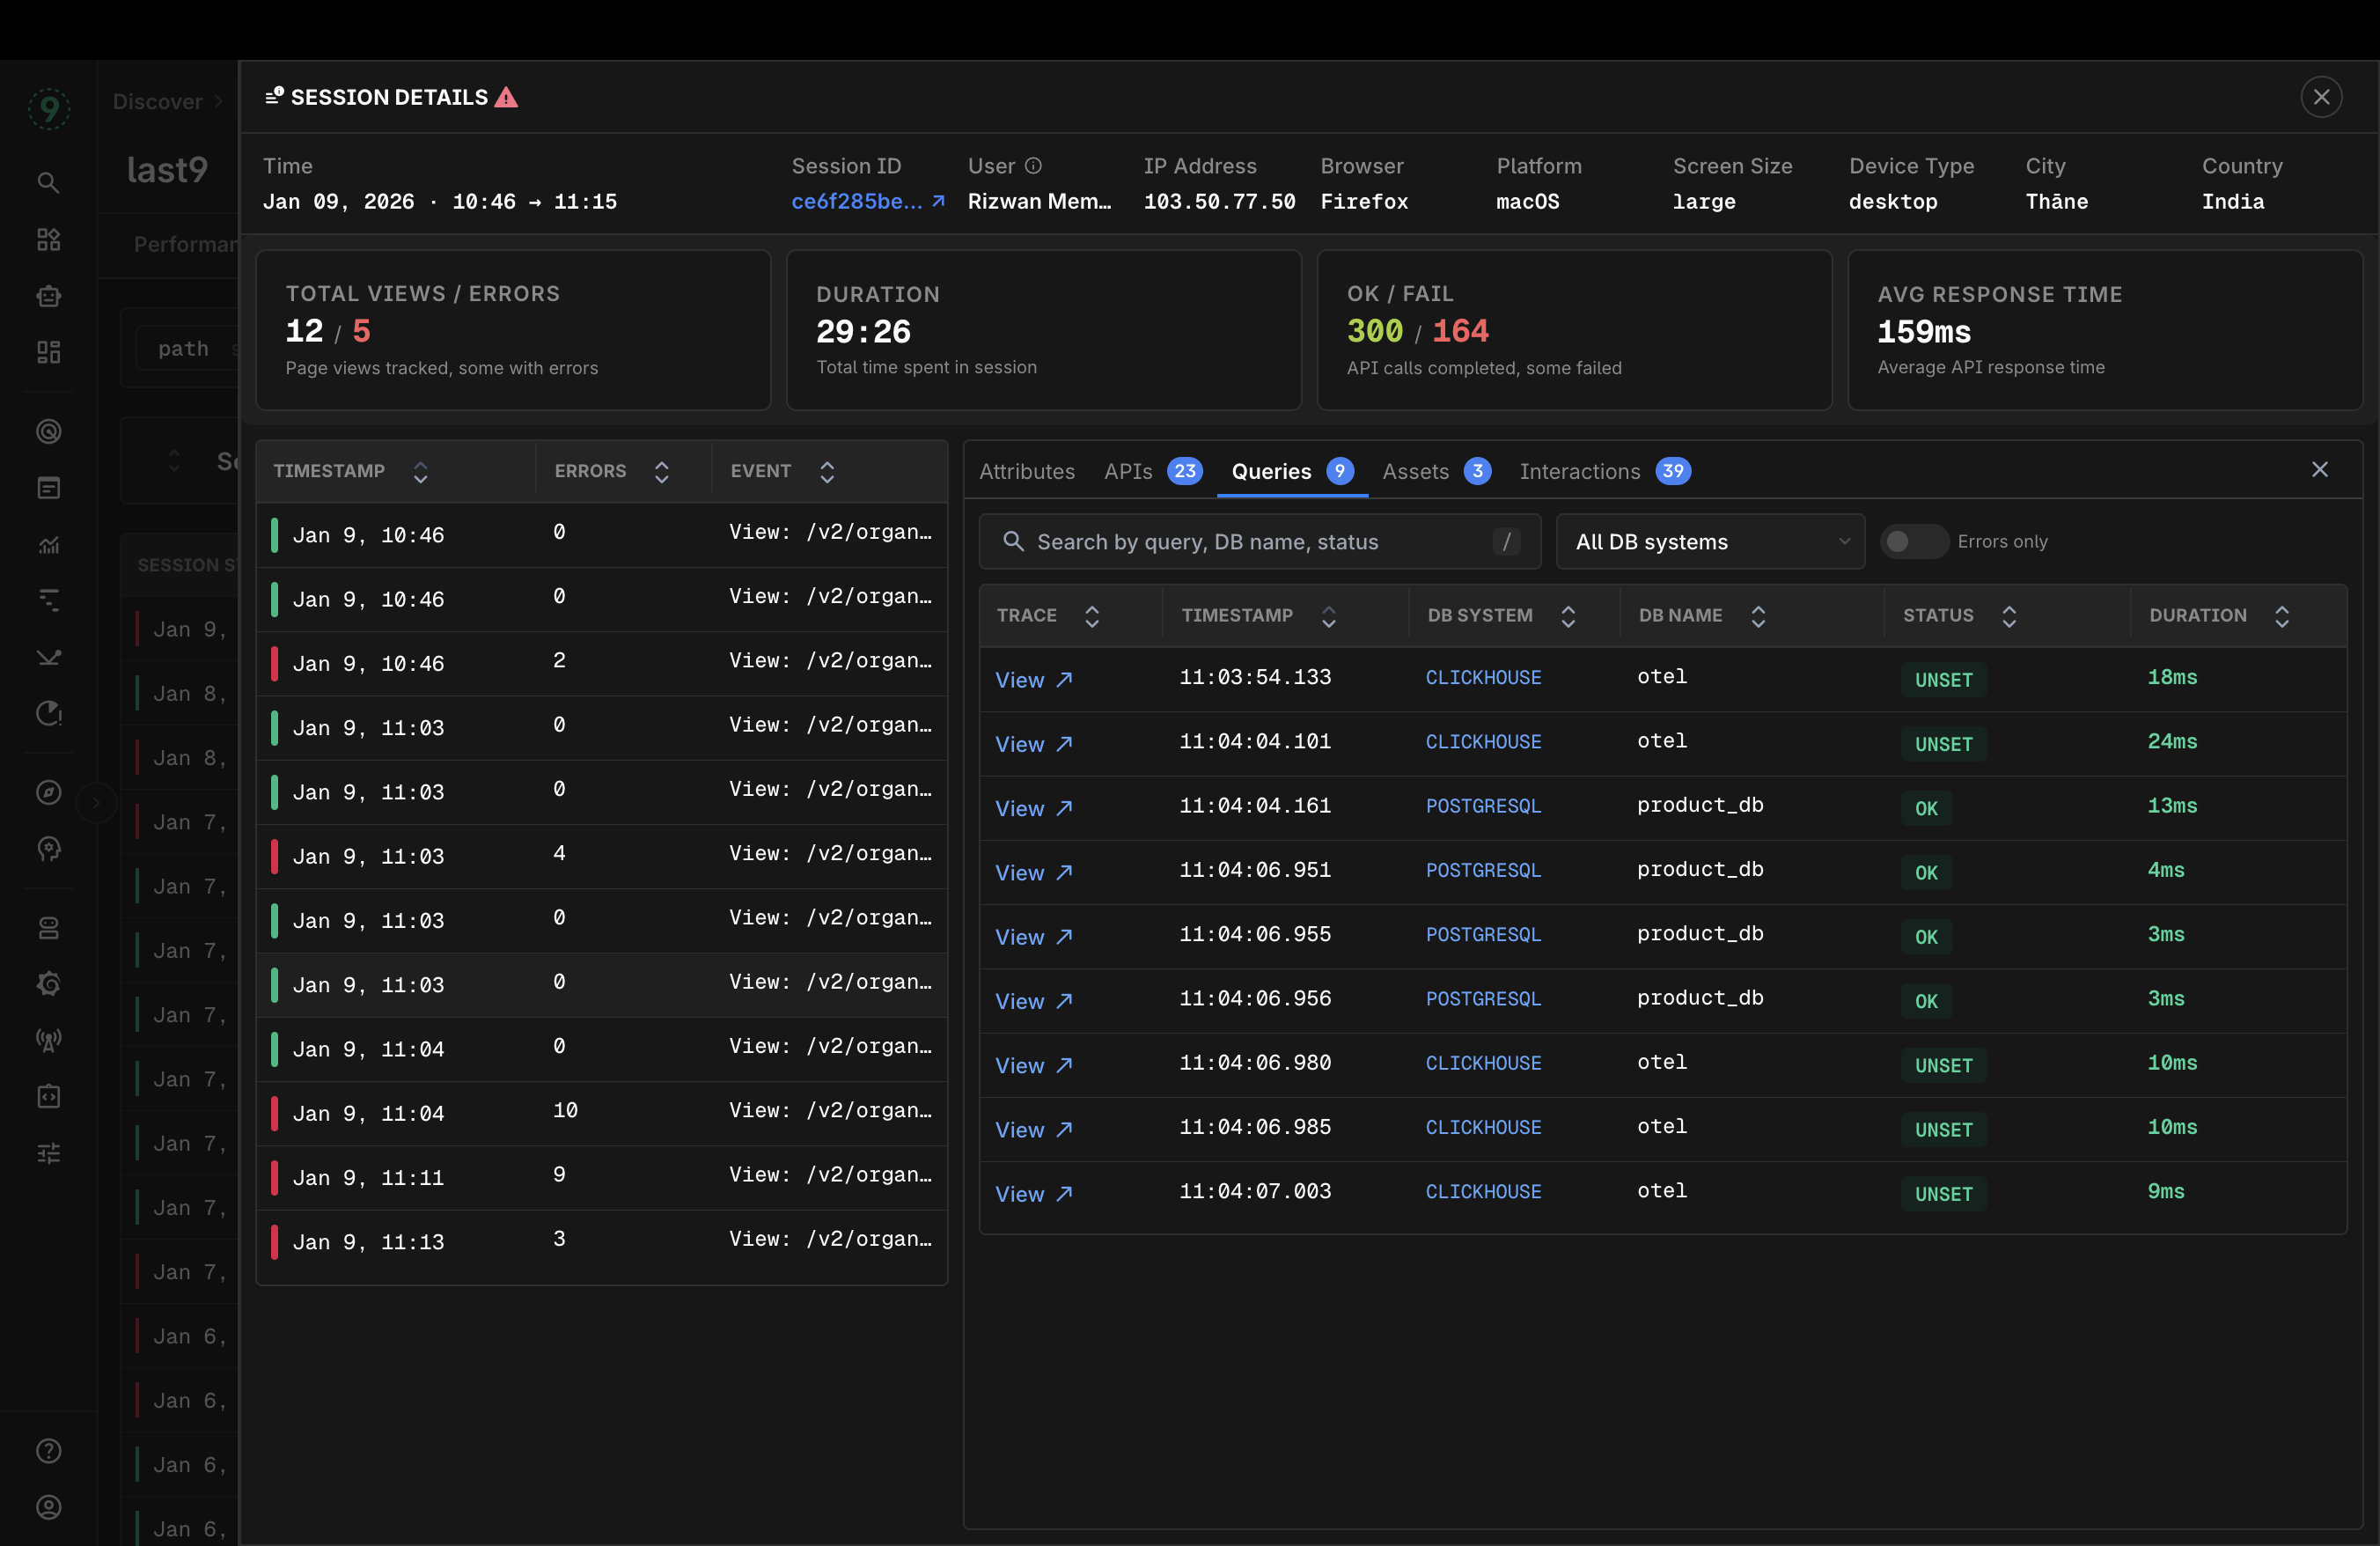Open the All DB systems dropdown
2380x1546 pixels.
(x=1710, y=541)
